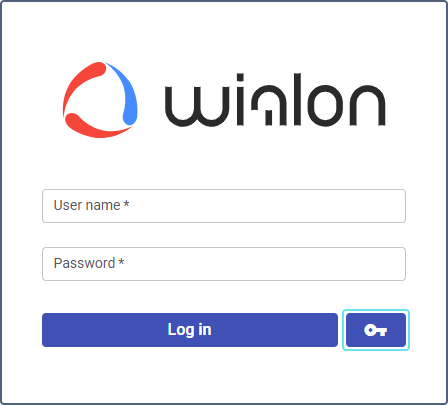Click the 'Log in' text on button
The width and height of the screenshot is (448, 405).
(189, 330)
